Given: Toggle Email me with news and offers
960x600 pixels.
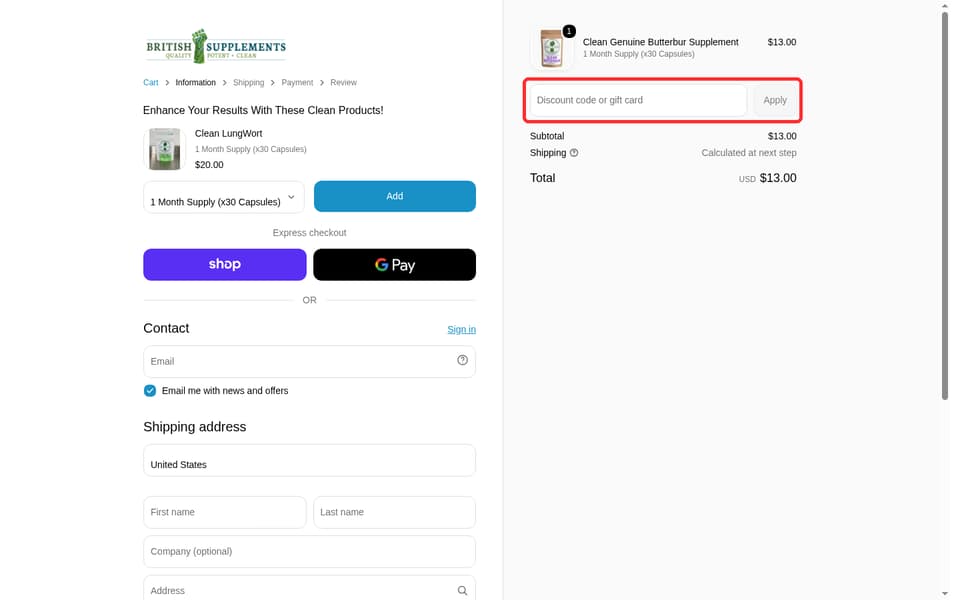Looking at the screenshot, I should pyautogui.click(x=150, y=391).
